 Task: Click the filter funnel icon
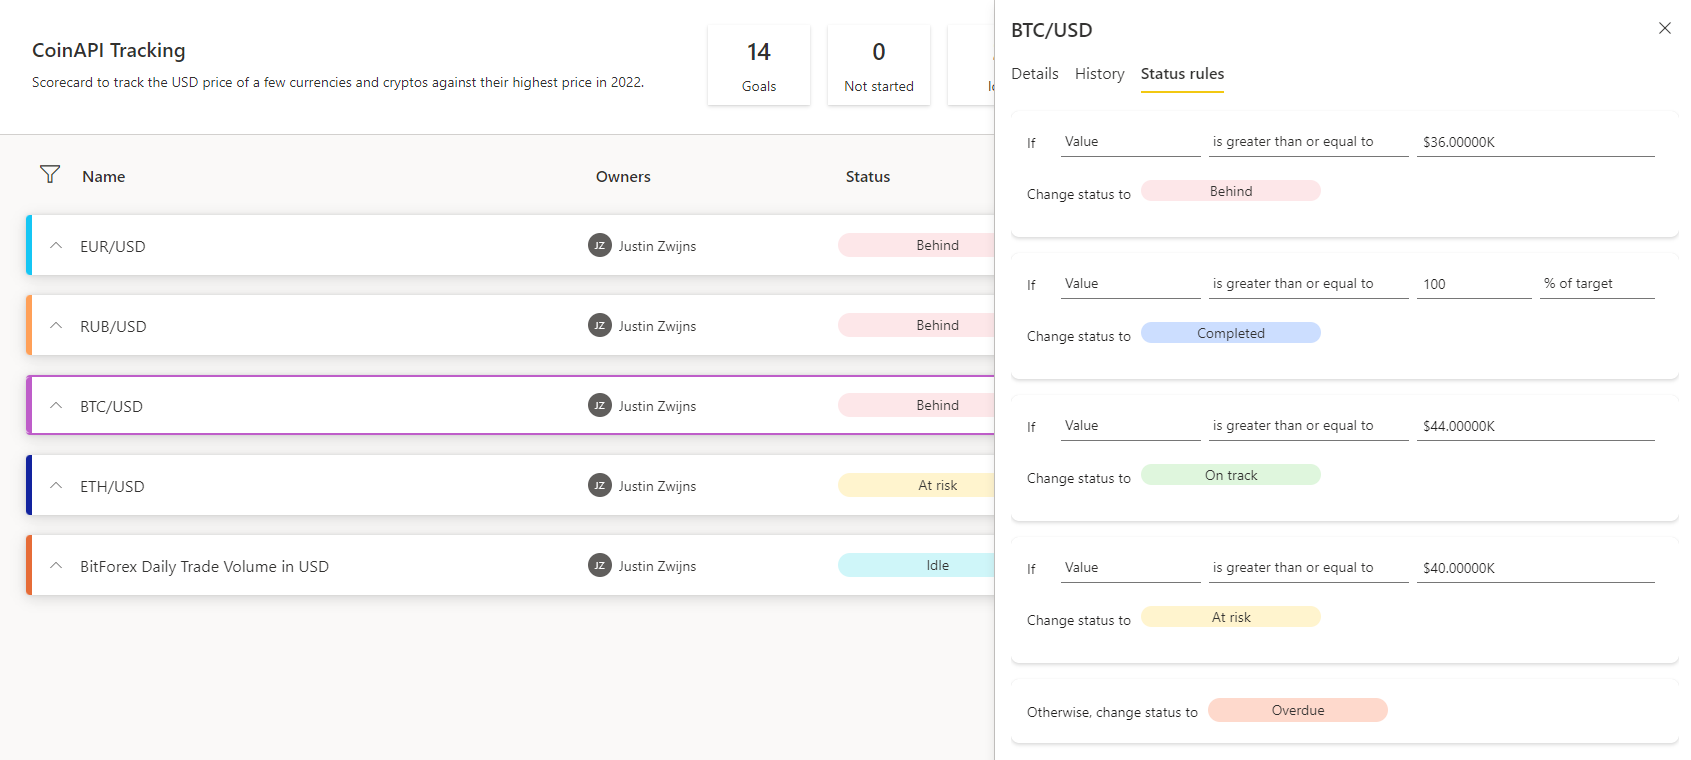(x=50, y=175)
